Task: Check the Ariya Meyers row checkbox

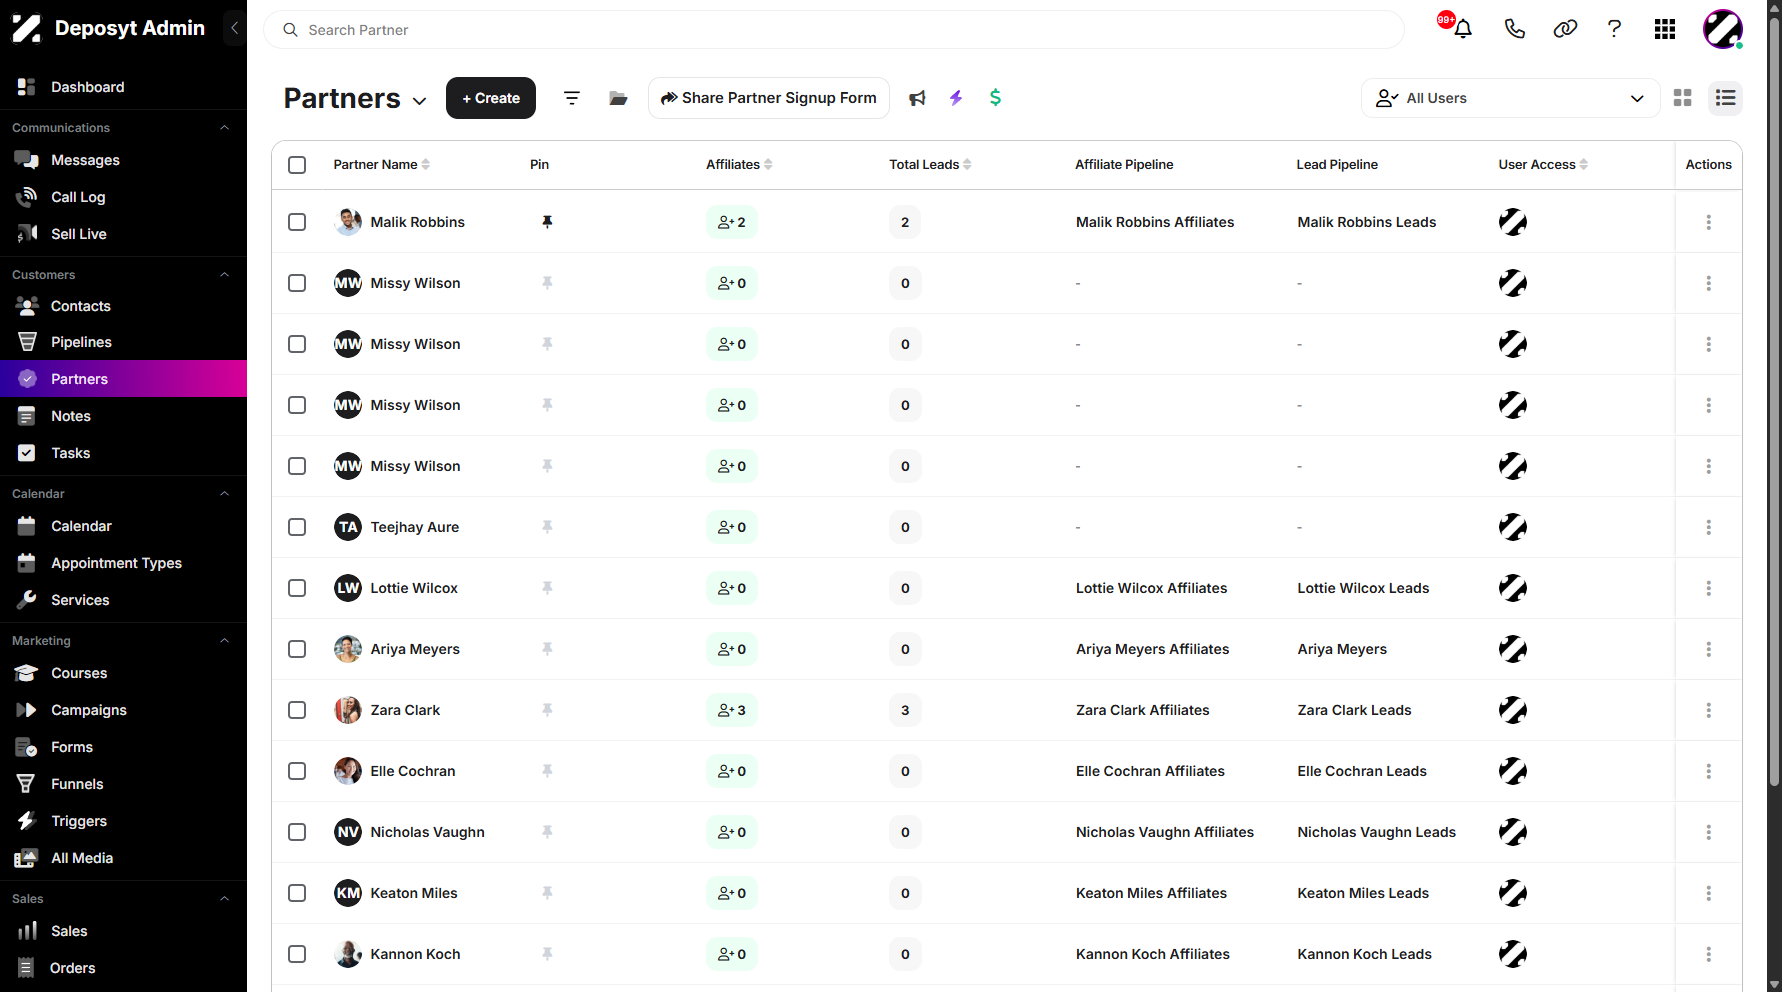Action: coord(297,649)
